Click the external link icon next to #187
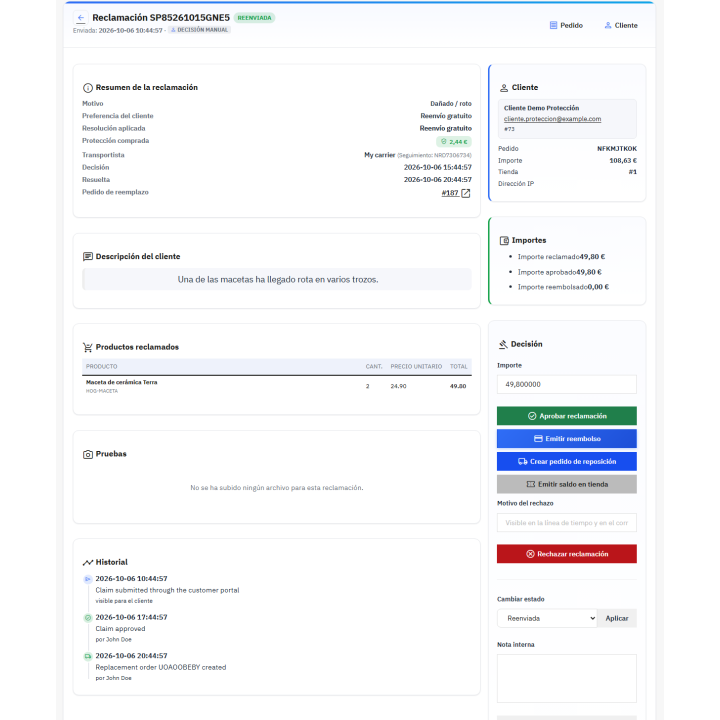Viewport: 720px width, 720px height. (466, 193)
